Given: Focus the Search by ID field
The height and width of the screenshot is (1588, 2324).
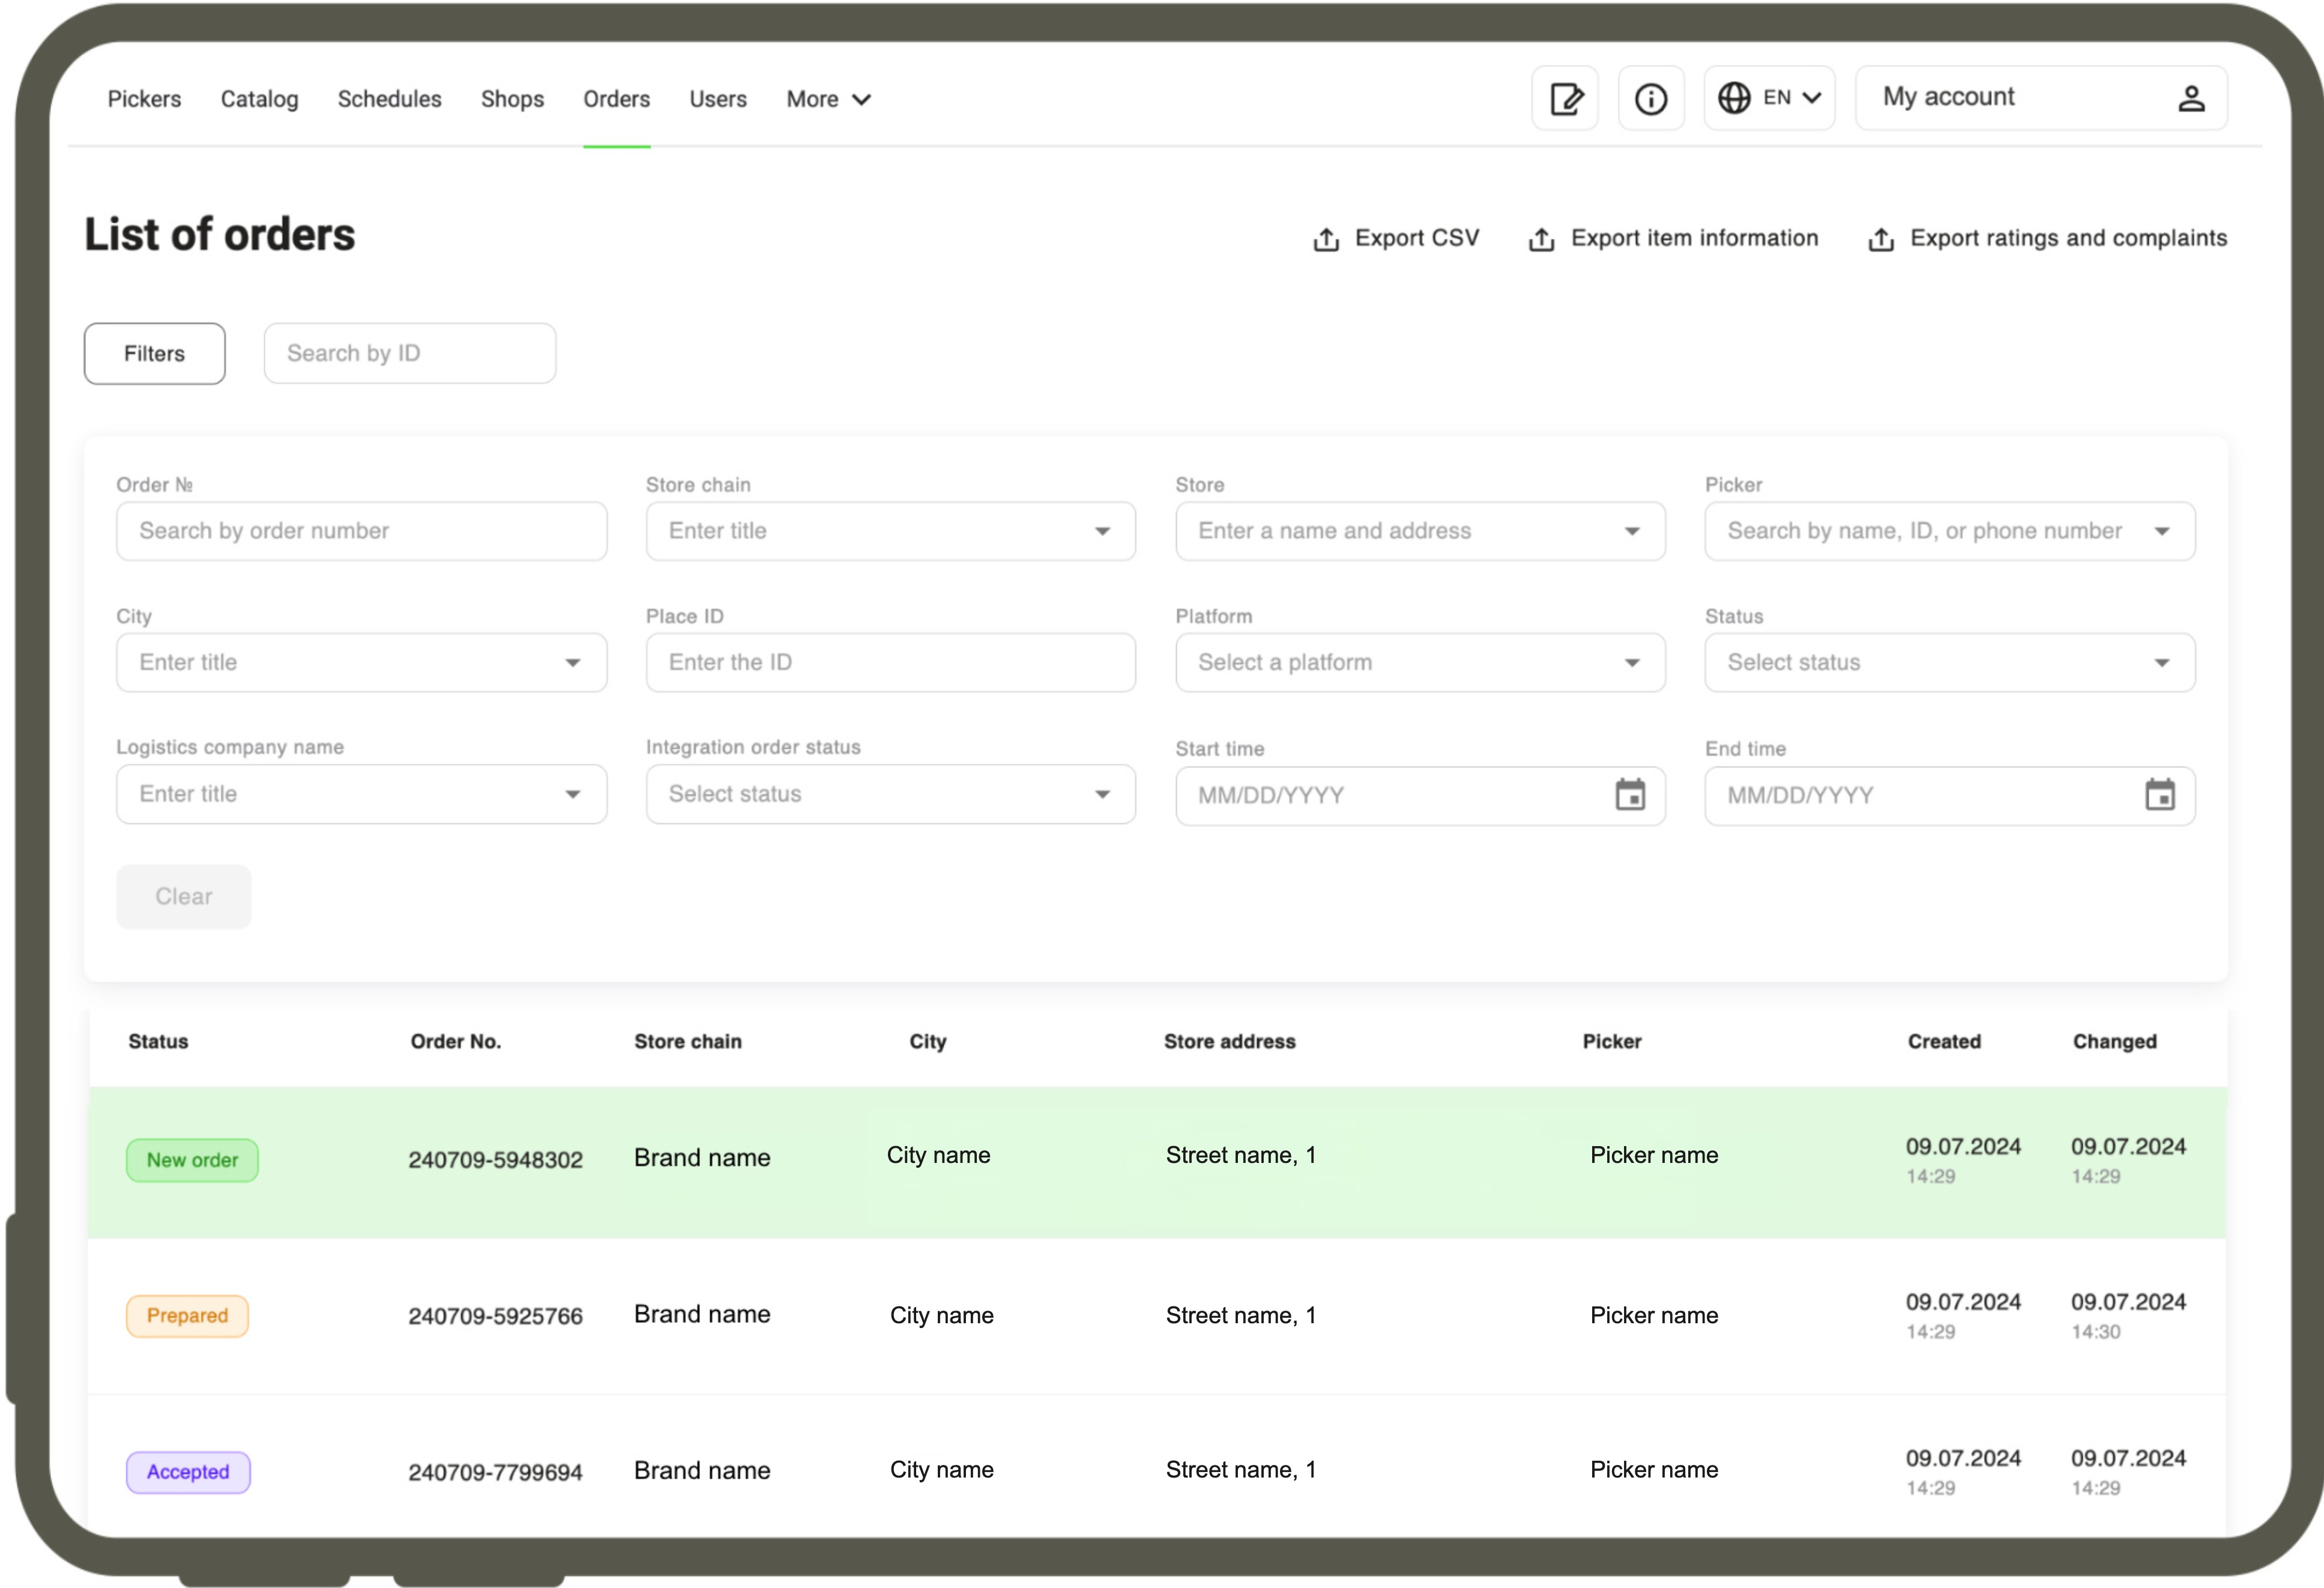Looking at the screenshot, I should (x=409, y=353).
